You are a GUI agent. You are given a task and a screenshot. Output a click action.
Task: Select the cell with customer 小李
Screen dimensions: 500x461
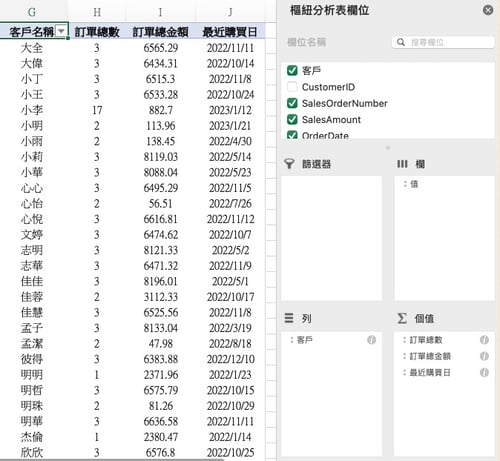tap(32, 110)
